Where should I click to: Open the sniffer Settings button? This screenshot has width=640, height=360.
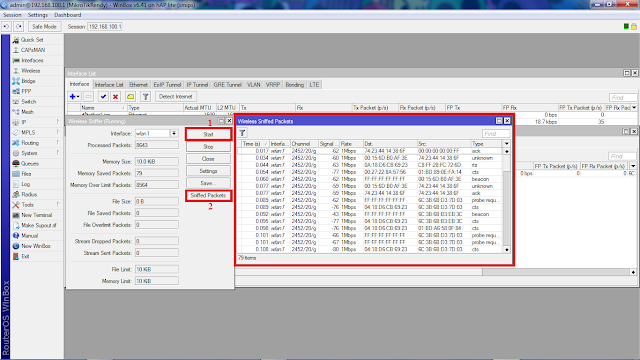click(x=208, y=171)
